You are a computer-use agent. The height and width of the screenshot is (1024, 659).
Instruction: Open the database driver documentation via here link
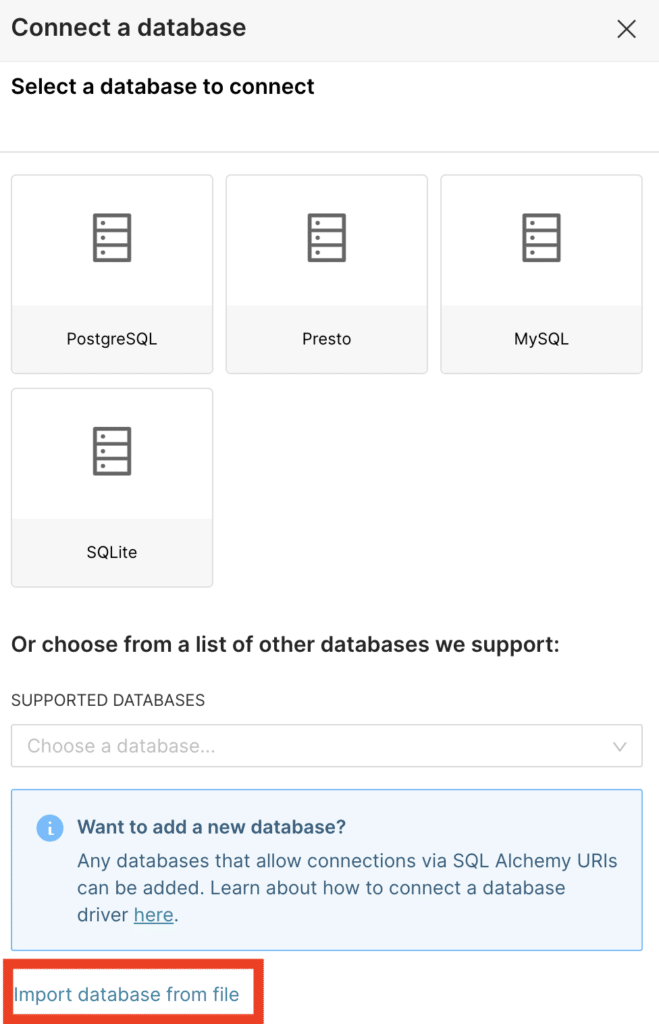[153, 914]
